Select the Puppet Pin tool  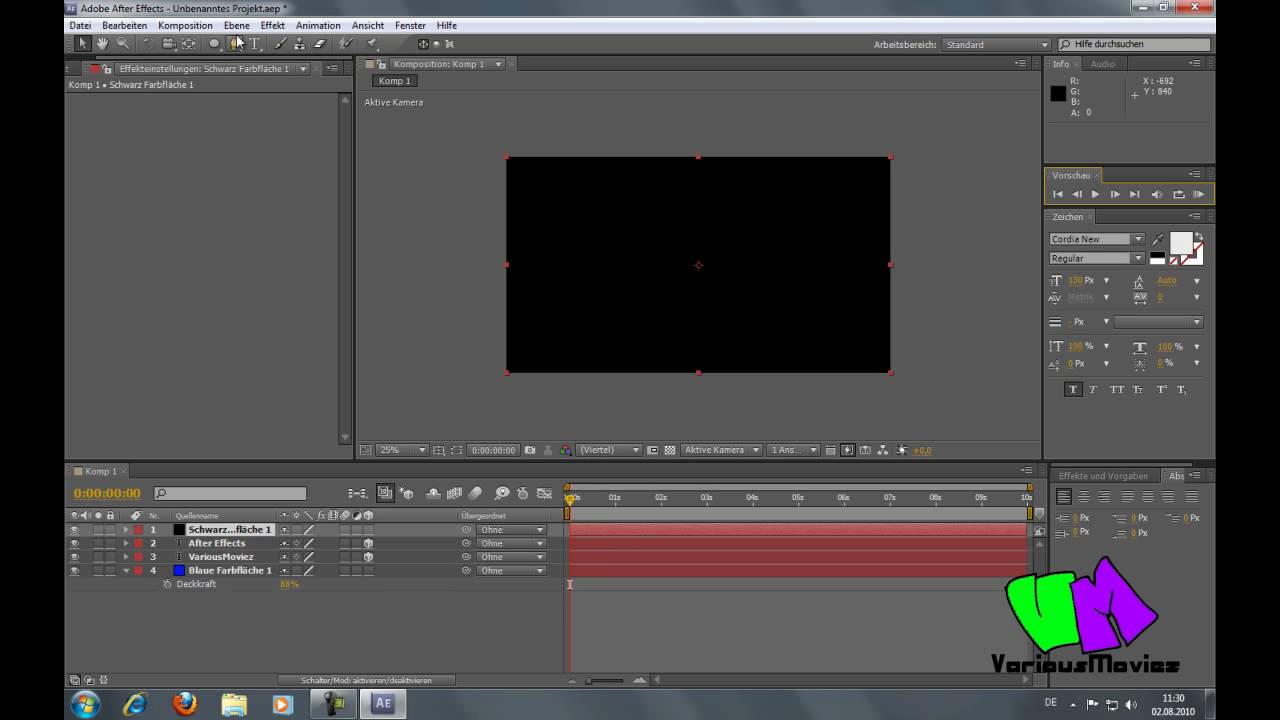pos(372,44)
